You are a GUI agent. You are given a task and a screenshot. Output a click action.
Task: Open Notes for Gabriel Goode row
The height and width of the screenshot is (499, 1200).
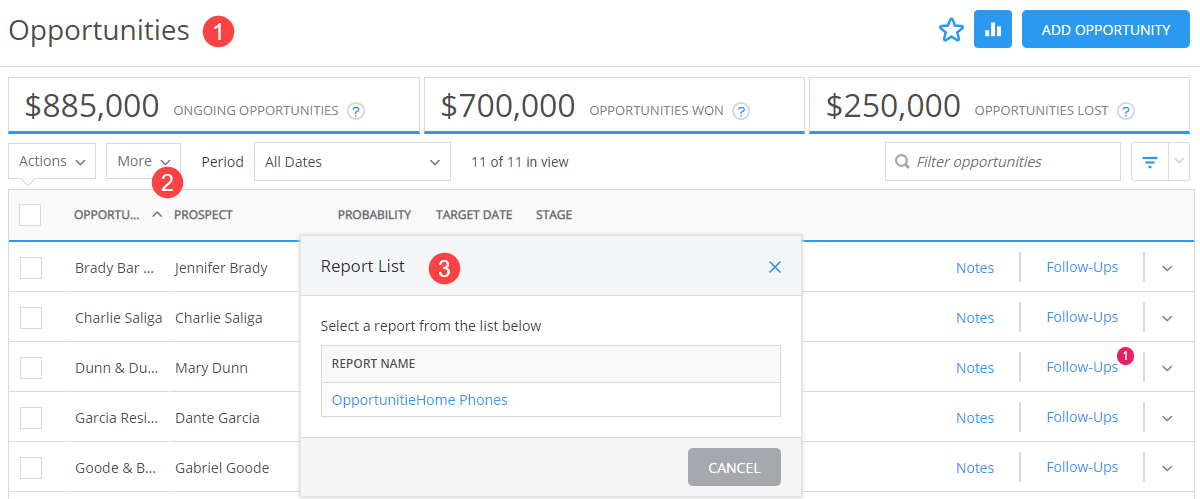click(975, 467)
